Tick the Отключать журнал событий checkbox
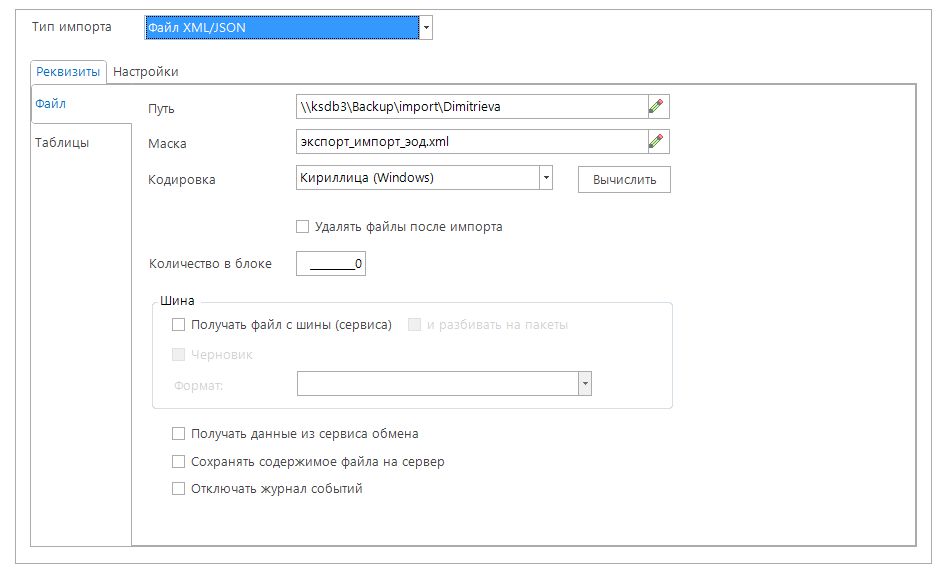This screenshot has height=580, width=947. tap(179, 489)
